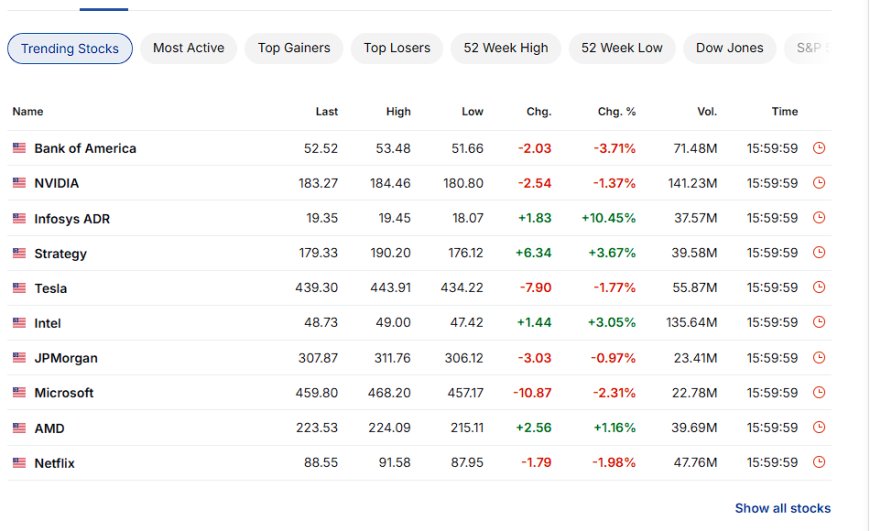Click the Low column header

tap(473, 112)
